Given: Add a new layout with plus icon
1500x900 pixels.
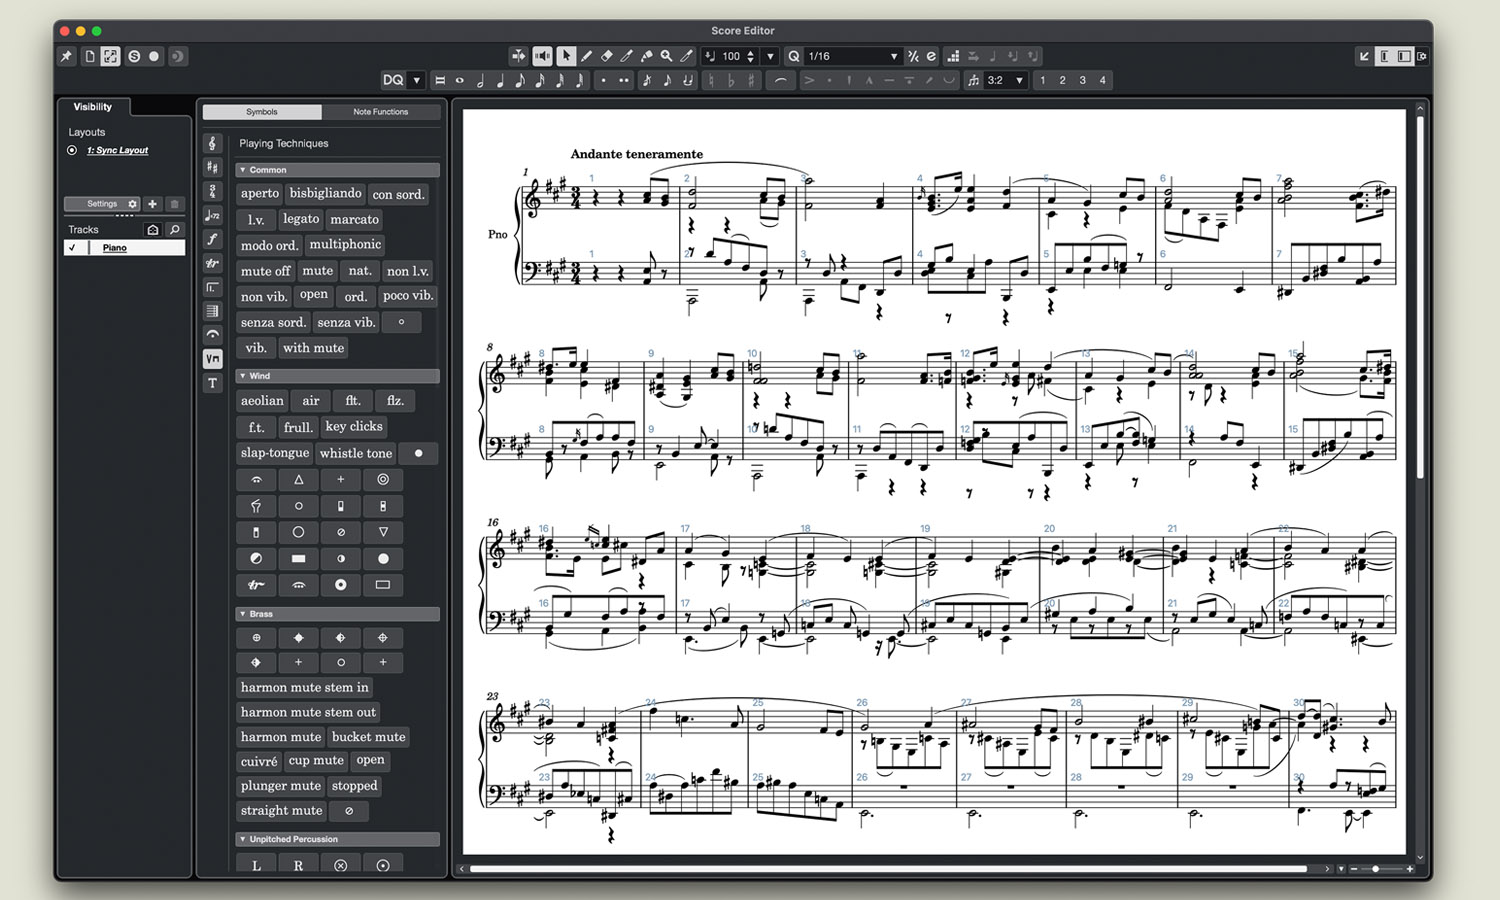Looking at the screenshot, I should click(x=153, y=204).
